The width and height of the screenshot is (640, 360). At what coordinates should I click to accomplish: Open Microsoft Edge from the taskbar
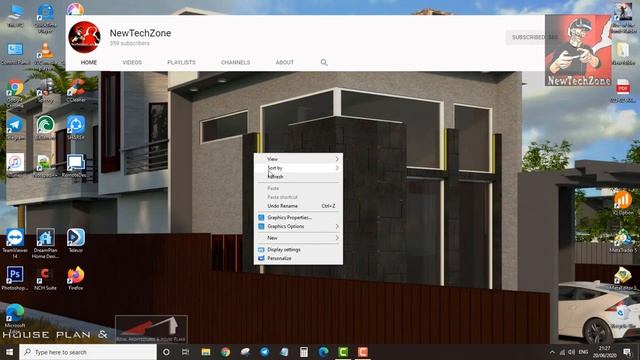click(x=323, y=352)
